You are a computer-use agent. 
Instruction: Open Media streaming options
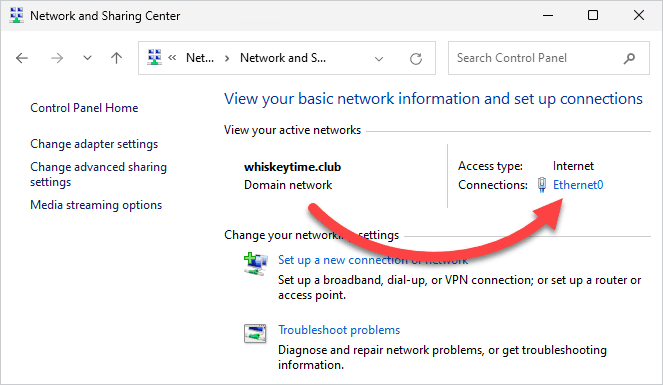tap(96, 205)
